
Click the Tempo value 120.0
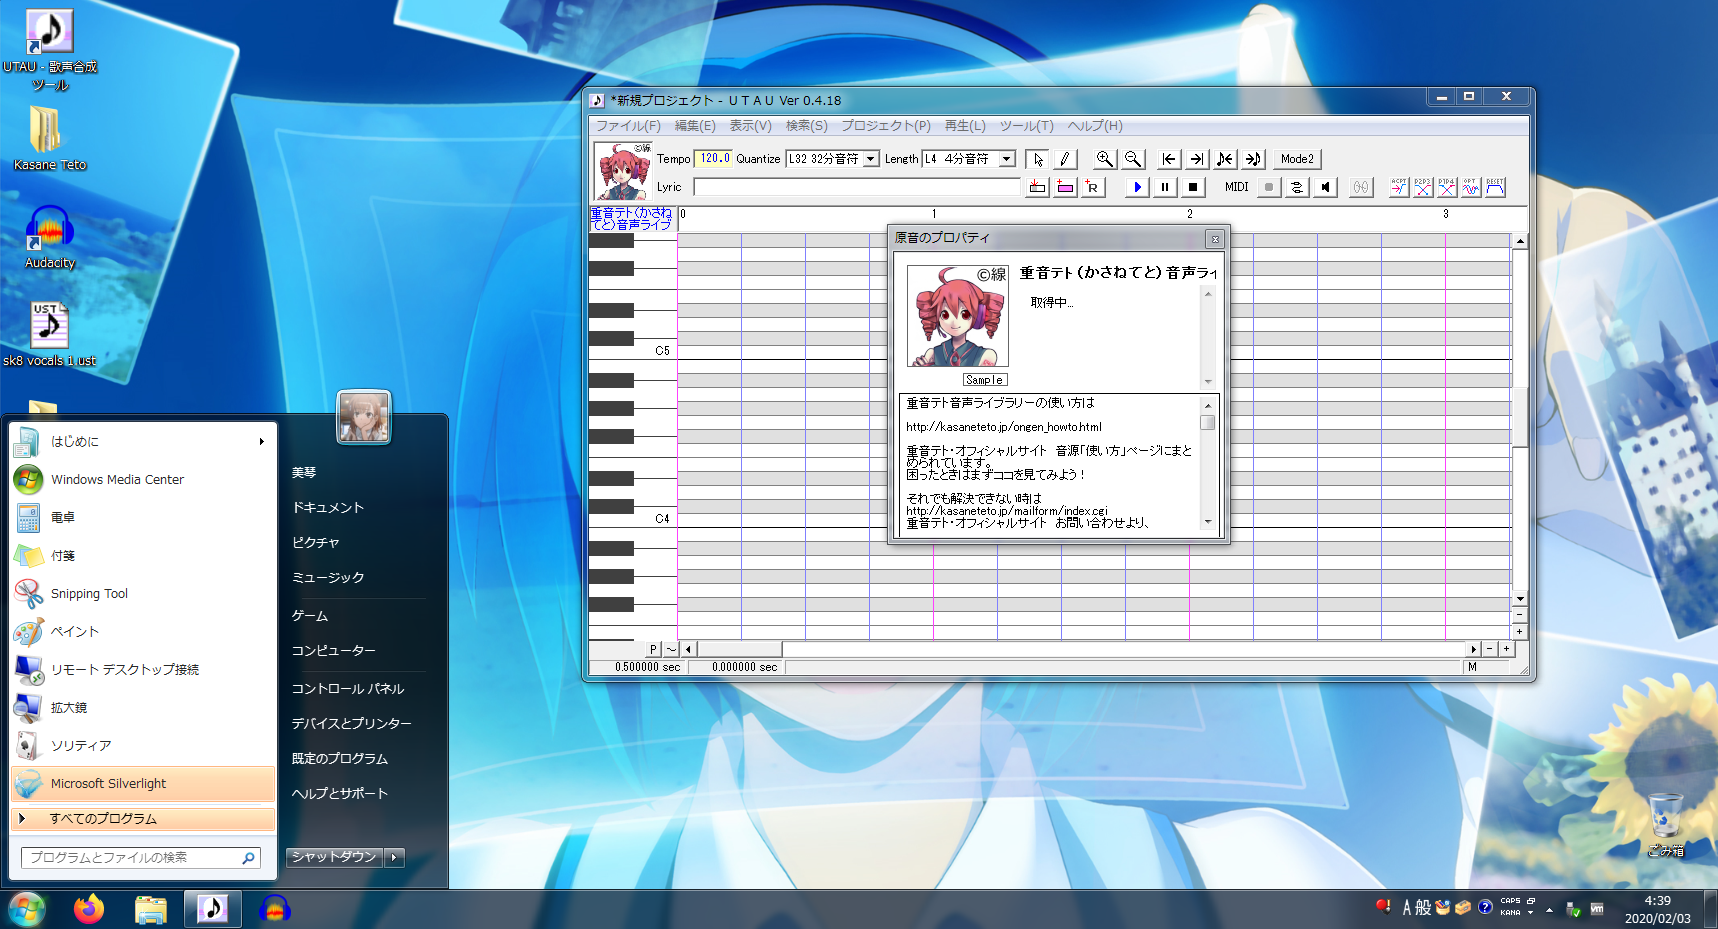714,158
